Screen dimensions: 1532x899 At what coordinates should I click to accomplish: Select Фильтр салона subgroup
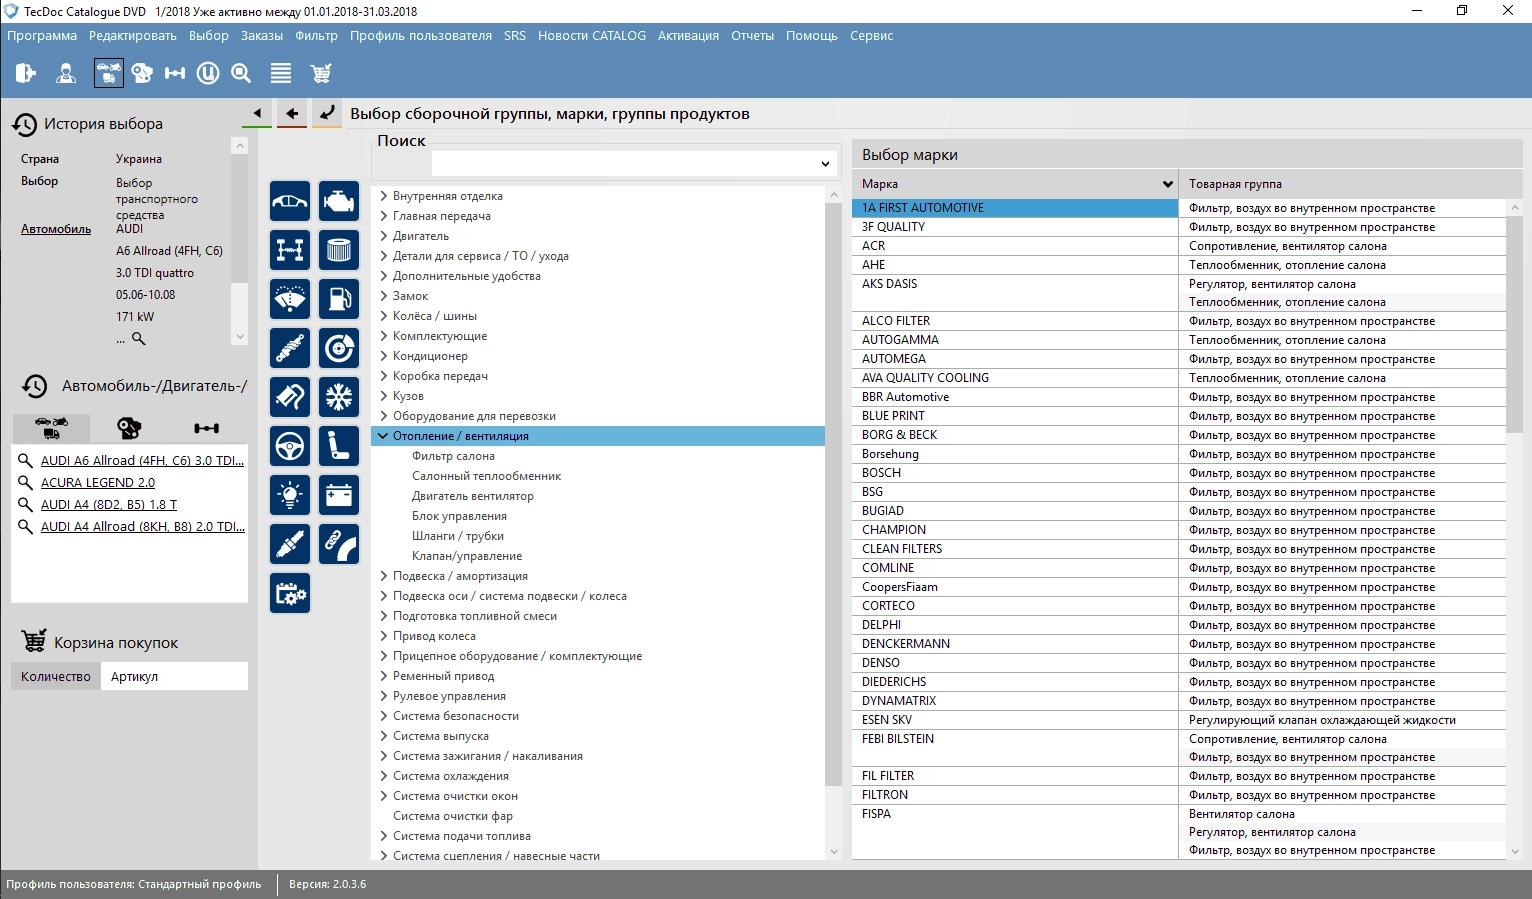pos(453,456)
